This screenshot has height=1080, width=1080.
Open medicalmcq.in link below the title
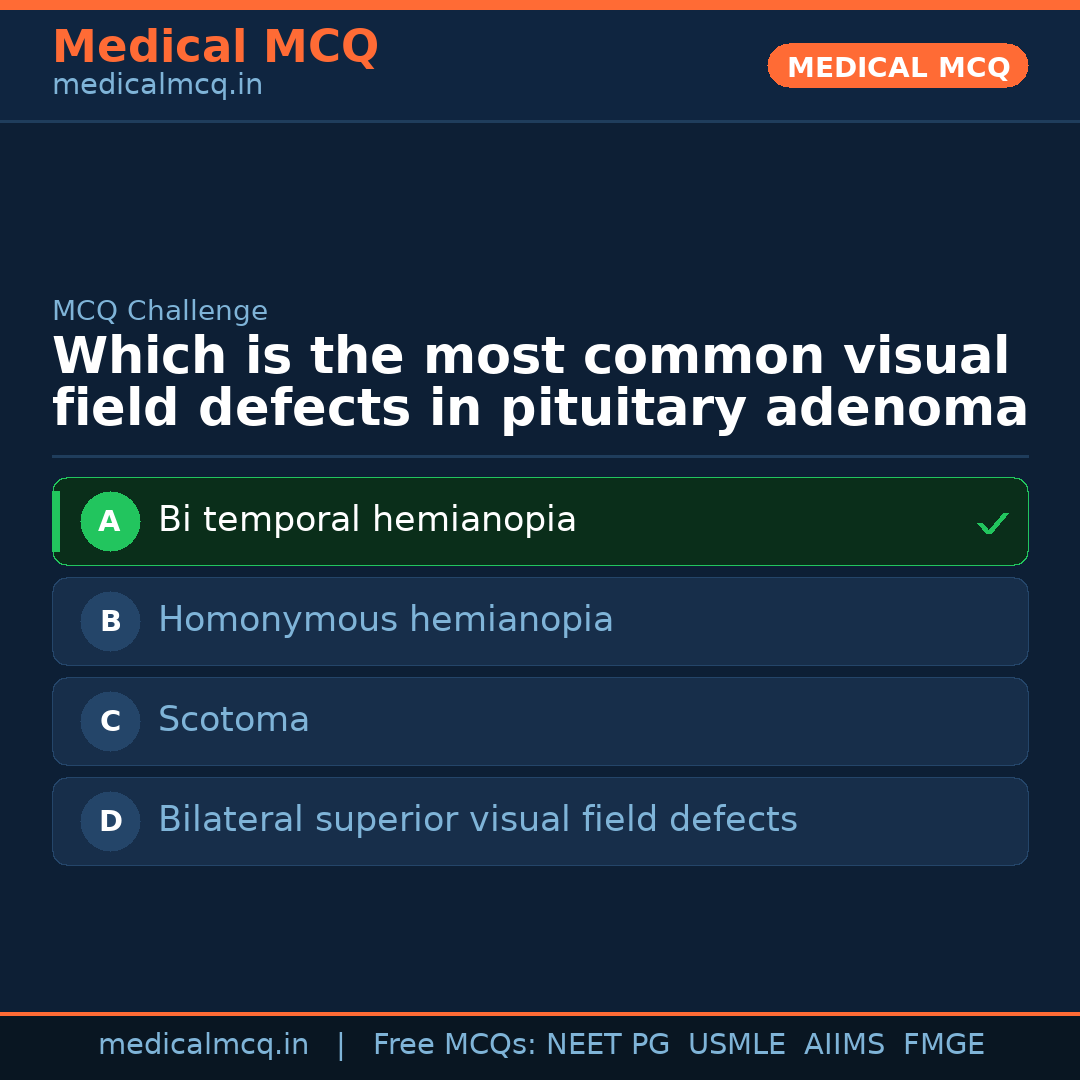pos(157,85)
